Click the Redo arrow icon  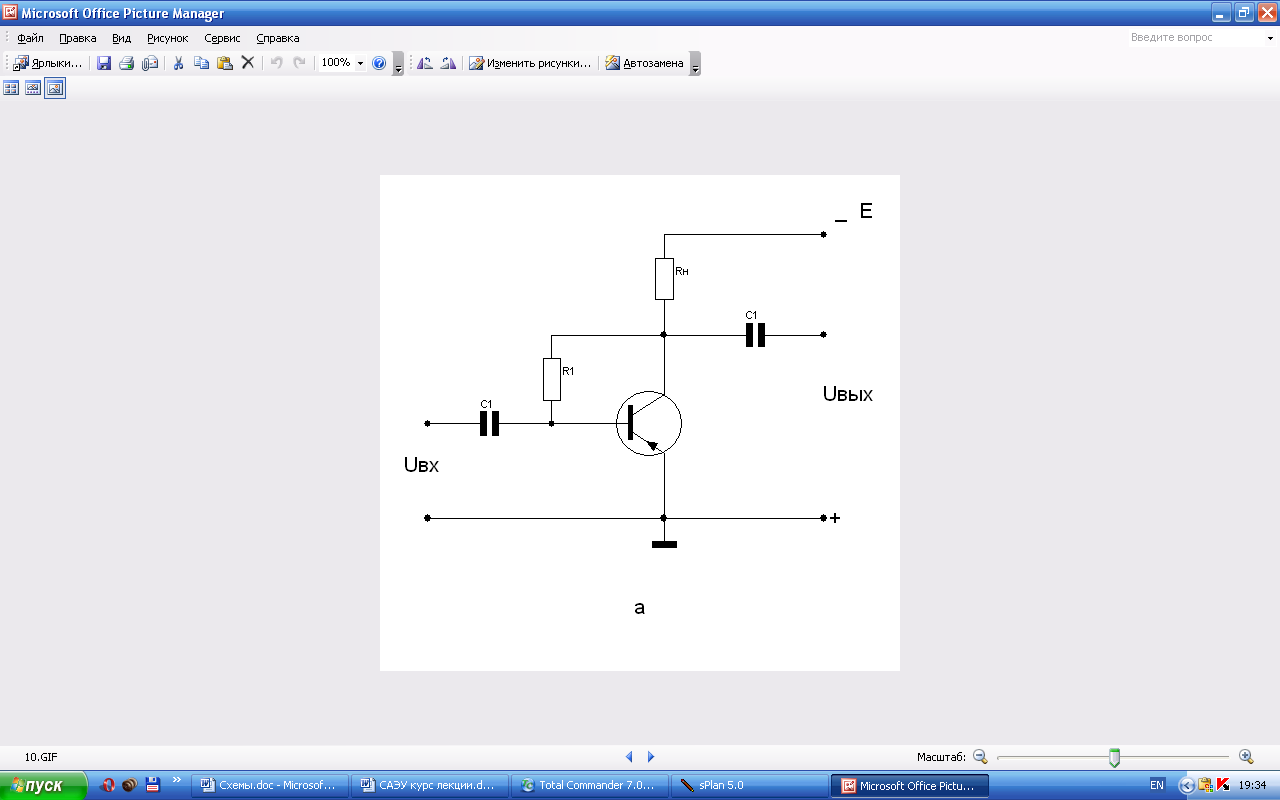(x=299, y=63)
